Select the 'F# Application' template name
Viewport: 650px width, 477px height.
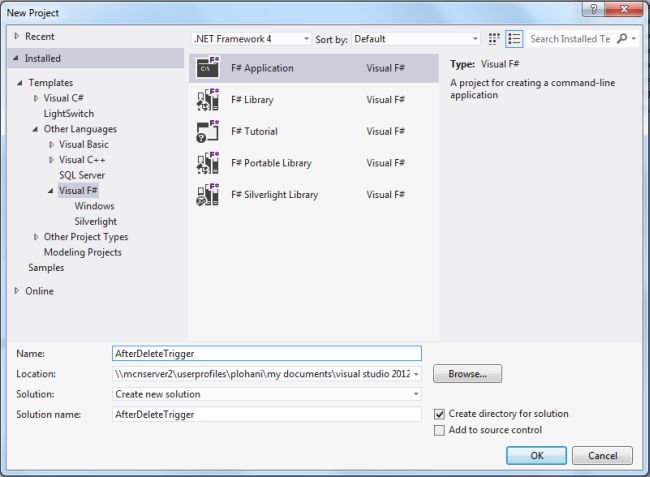262,68
